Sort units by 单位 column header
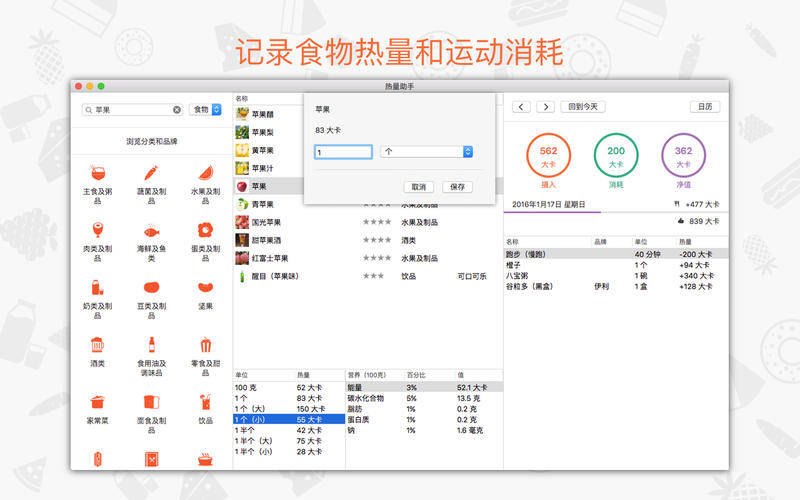This screenshot has width=800, height=500. tap(263, 375)
